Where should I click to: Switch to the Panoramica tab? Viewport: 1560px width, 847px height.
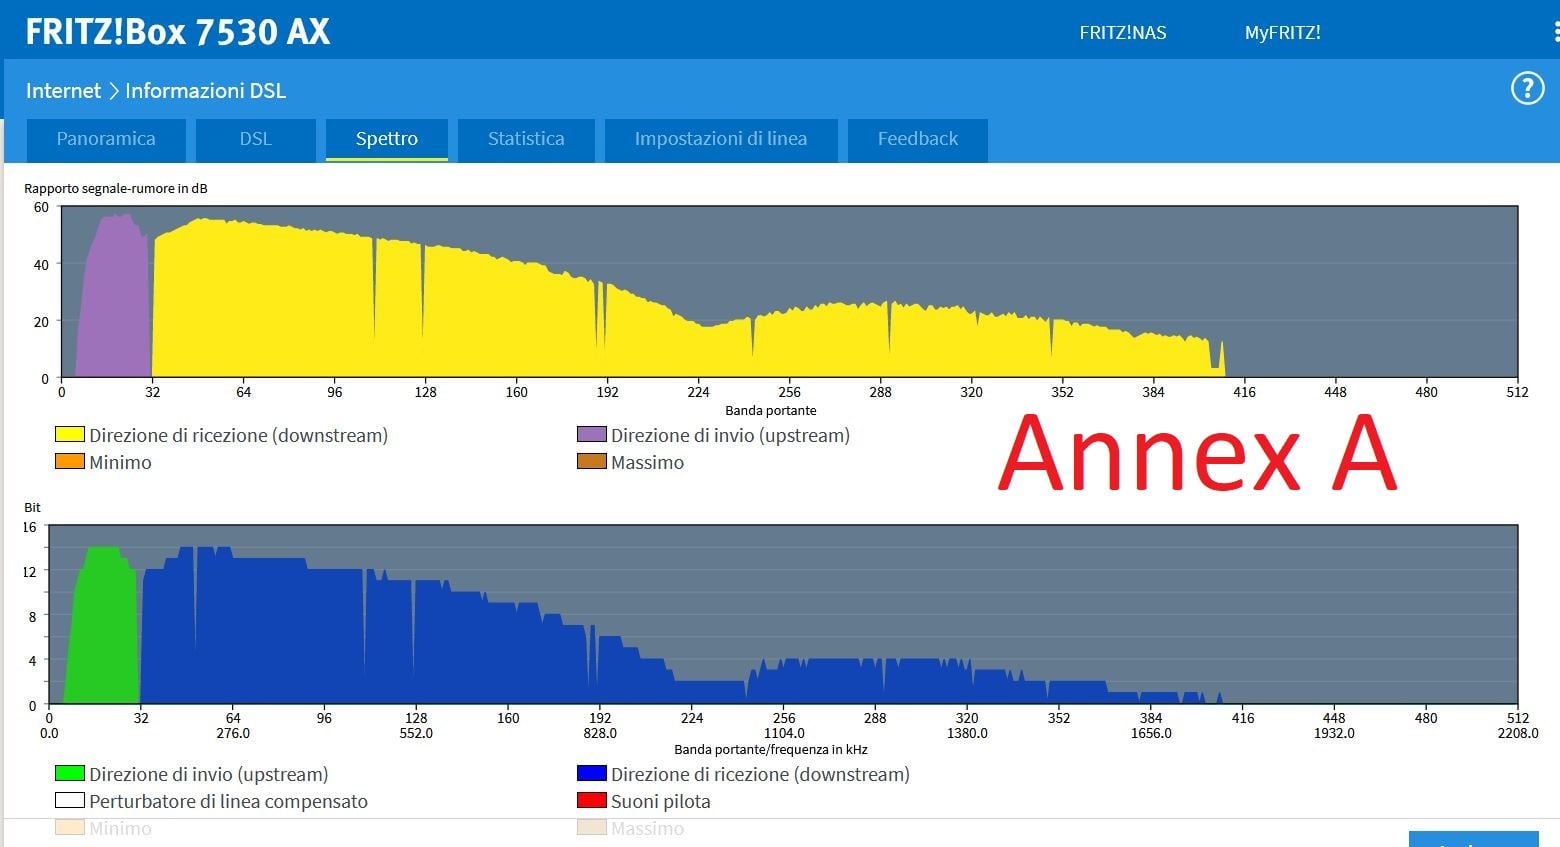[x=106, y=139]
